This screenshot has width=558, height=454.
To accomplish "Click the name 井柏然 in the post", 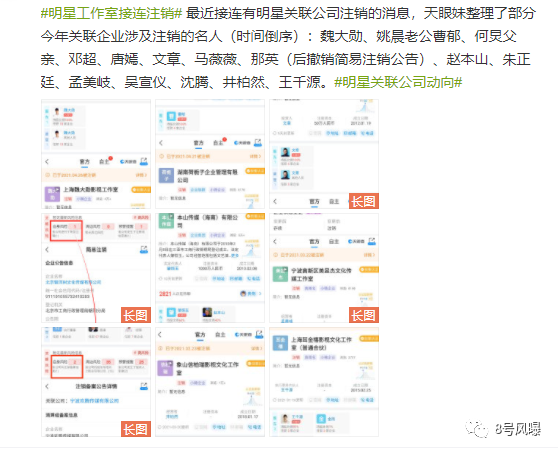I will 243,83.
